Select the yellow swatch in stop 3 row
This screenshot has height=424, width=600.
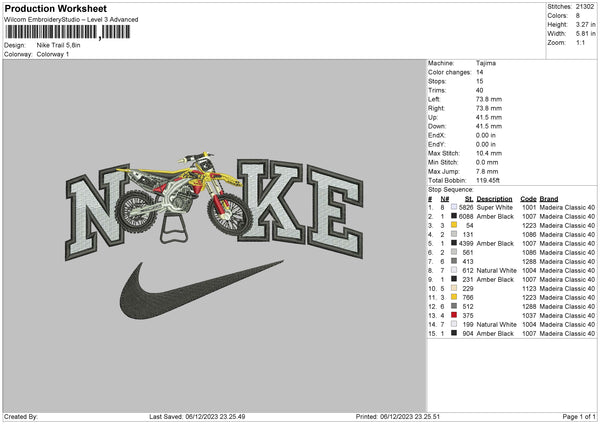[x=454, y=225]
